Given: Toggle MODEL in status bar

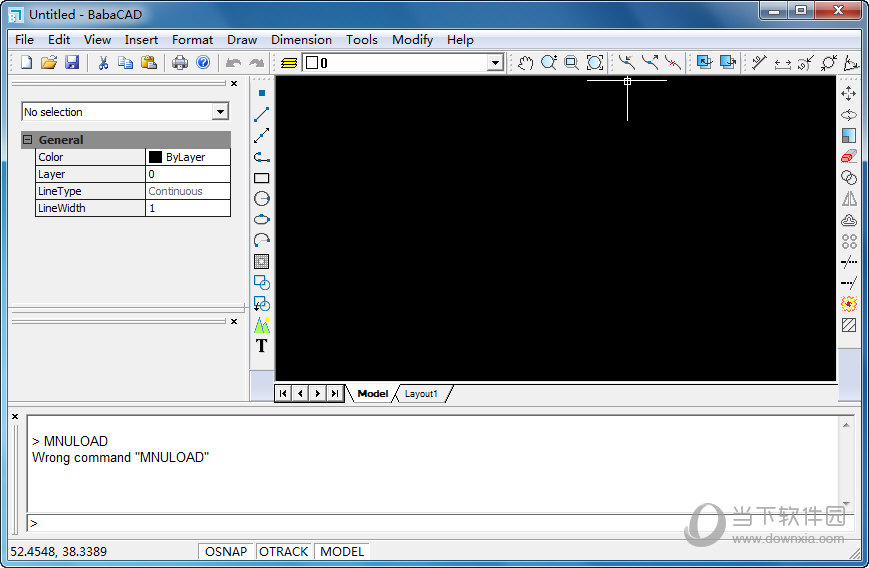Looking at the screenshot, I should point(342,551).
